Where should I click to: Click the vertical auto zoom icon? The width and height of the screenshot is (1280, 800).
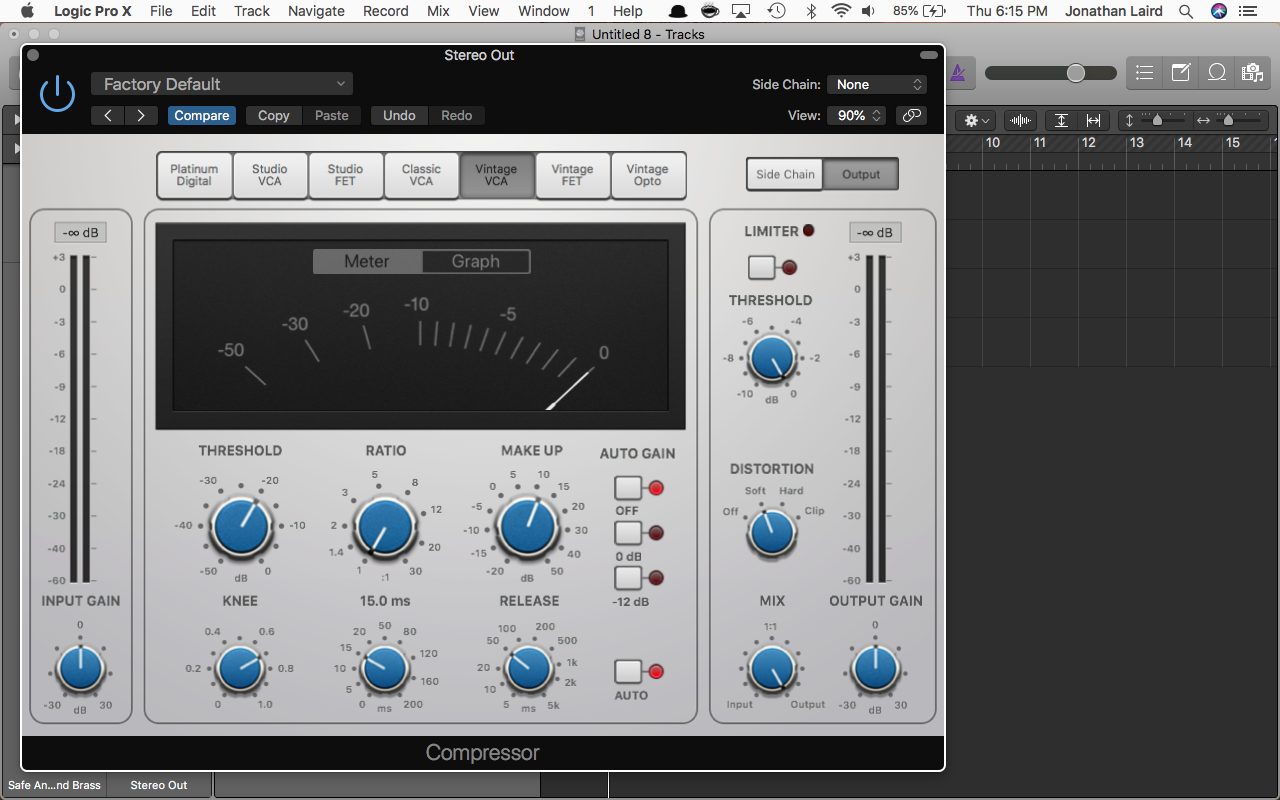1062,120
